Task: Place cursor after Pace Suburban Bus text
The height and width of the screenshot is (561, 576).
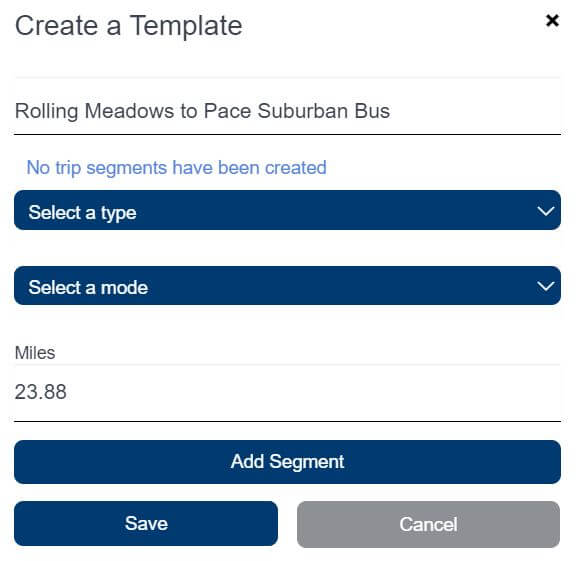Action: pyautogui.click(x=391, y=111)
